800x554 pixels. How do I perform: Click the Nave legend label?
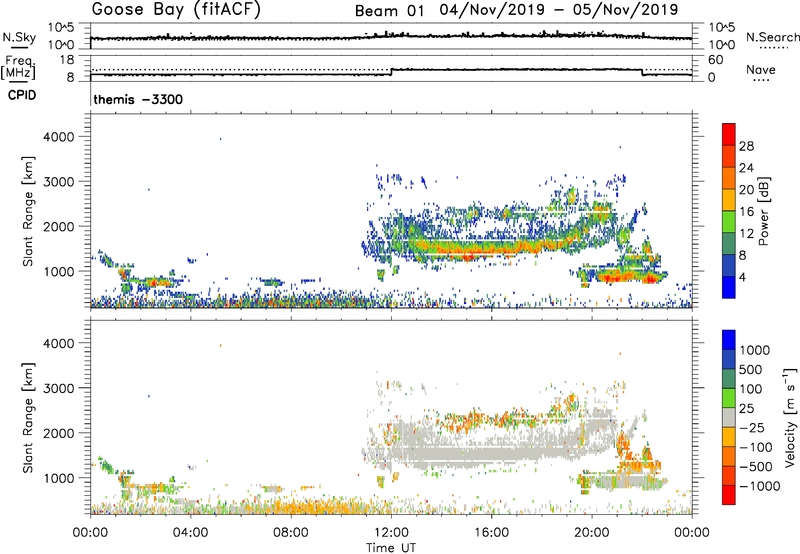pyautogui.click(x=761, y=69)
